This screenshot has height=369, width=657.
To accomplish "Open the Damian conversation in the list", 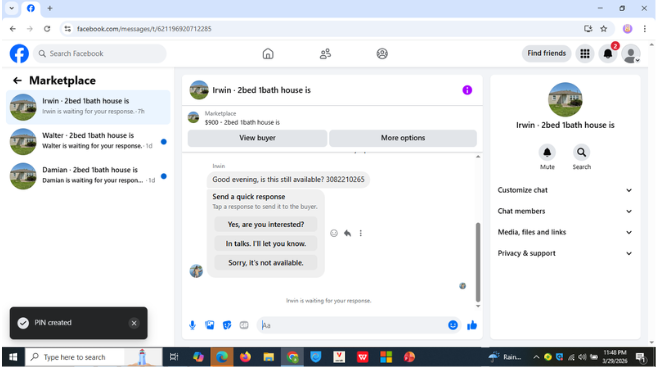I will 88,176.
